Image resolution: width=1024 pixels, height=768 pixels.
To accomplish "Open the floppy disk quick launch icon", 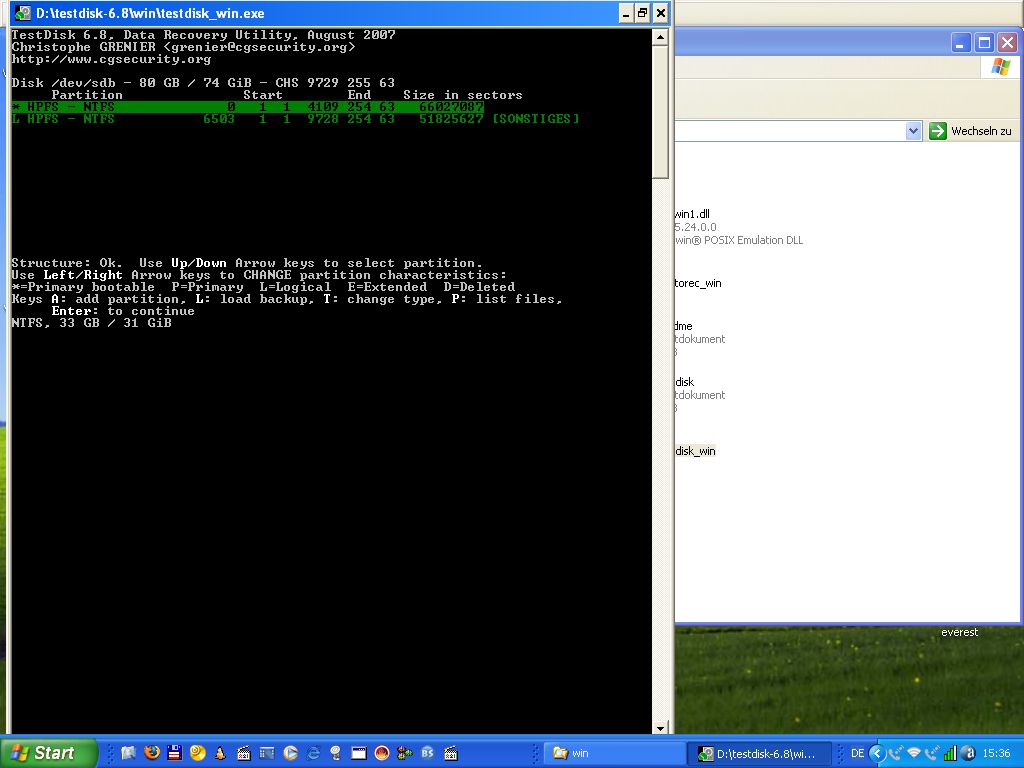I will 174,753.
